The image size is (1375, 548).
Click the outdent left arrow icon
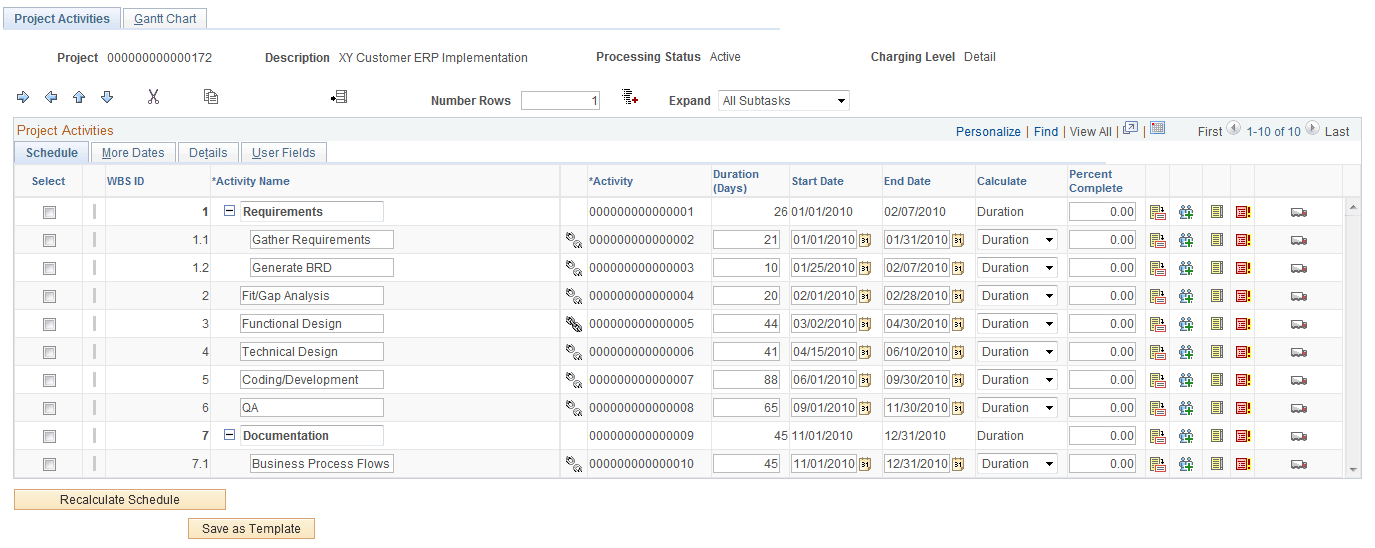51,97
